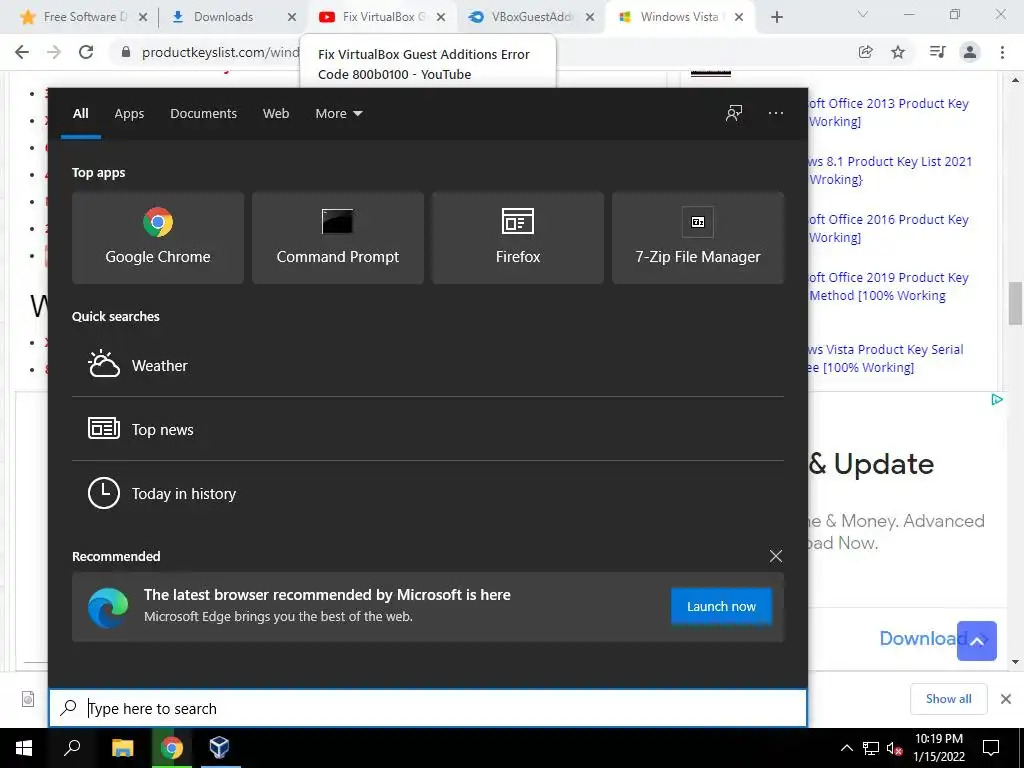The width and height of the screenshot is (1024, 768).
Task: Click the Microsoft Edge logo in Recommended
Action: pyautogui.click(x=108, y=607)
